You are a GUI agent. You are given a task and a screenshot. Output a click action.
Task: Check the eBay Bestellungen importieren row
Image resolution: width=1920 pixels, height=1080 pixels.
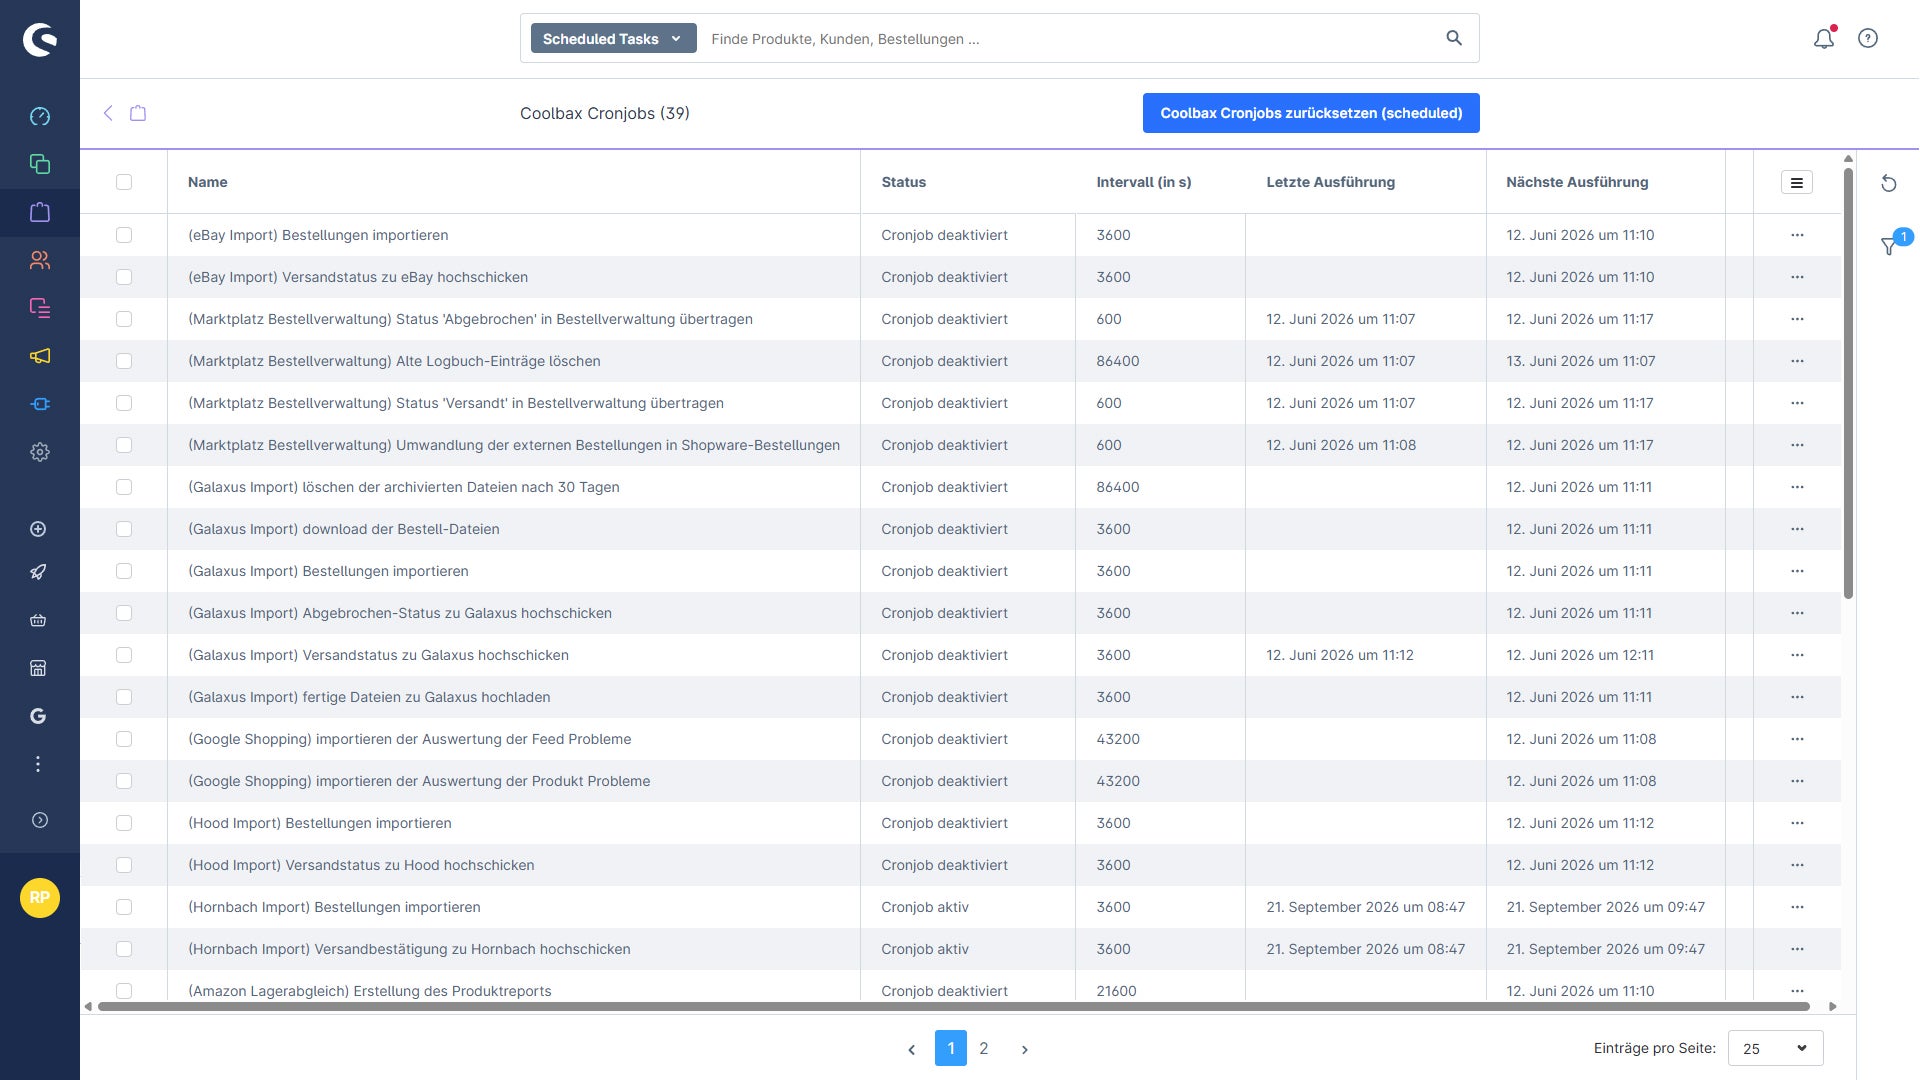pos(124,235)
